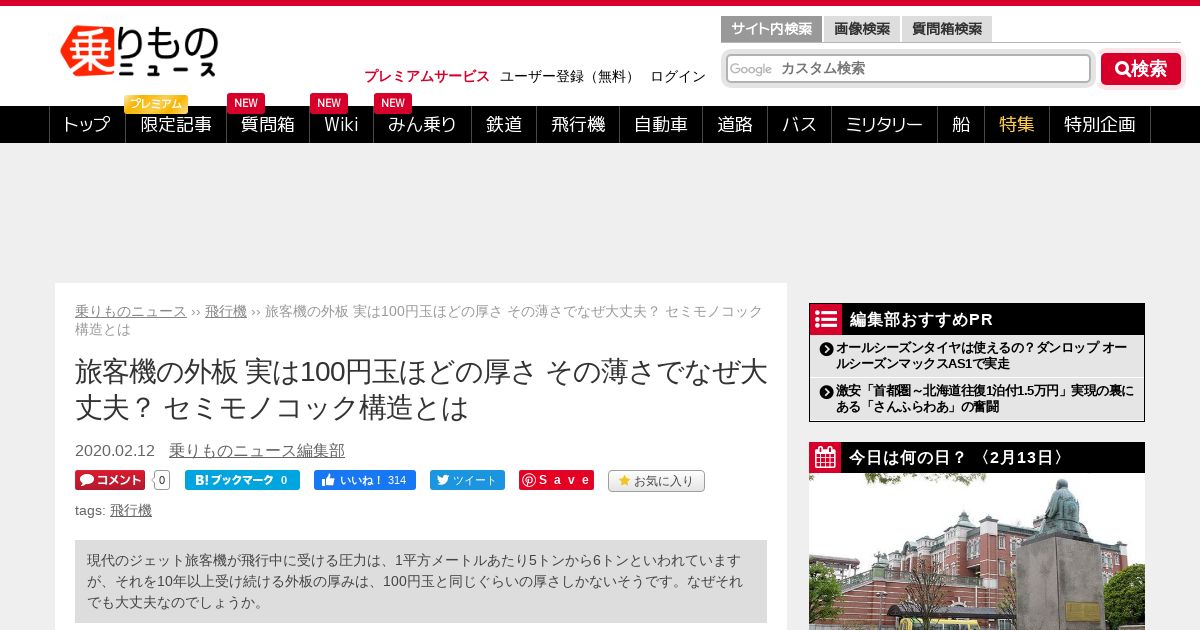This screenshot has height=630, width=1200.
Task: Click the Twitter ツイート button
Action: click(x=467, y=480)
